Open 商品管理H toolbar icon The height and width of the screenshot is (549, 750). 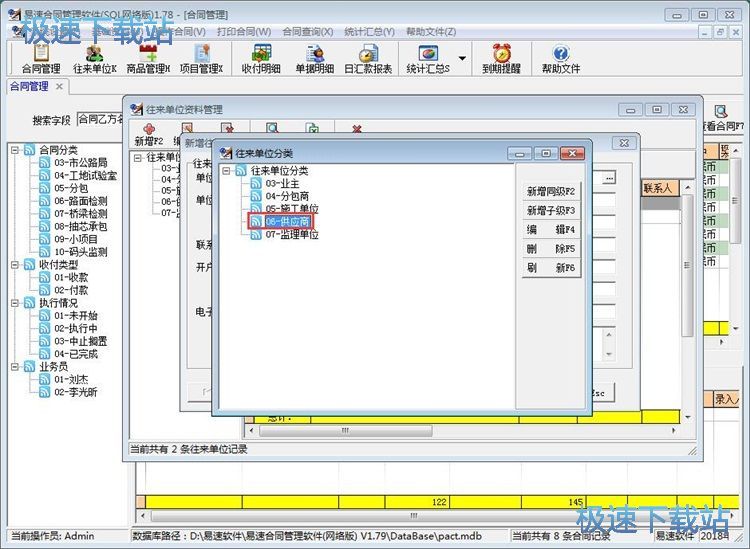tap(148, 58)
